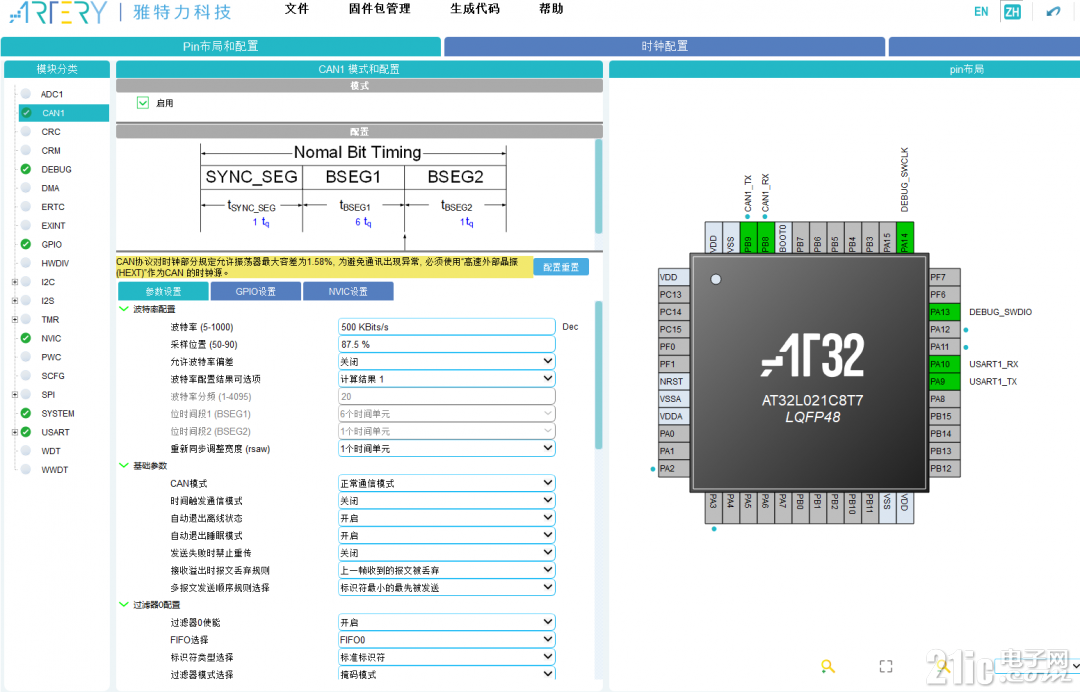Open the CAN模式 dropdown
This screenshot has height=692, width=1080.
click(x=446, y=483)
